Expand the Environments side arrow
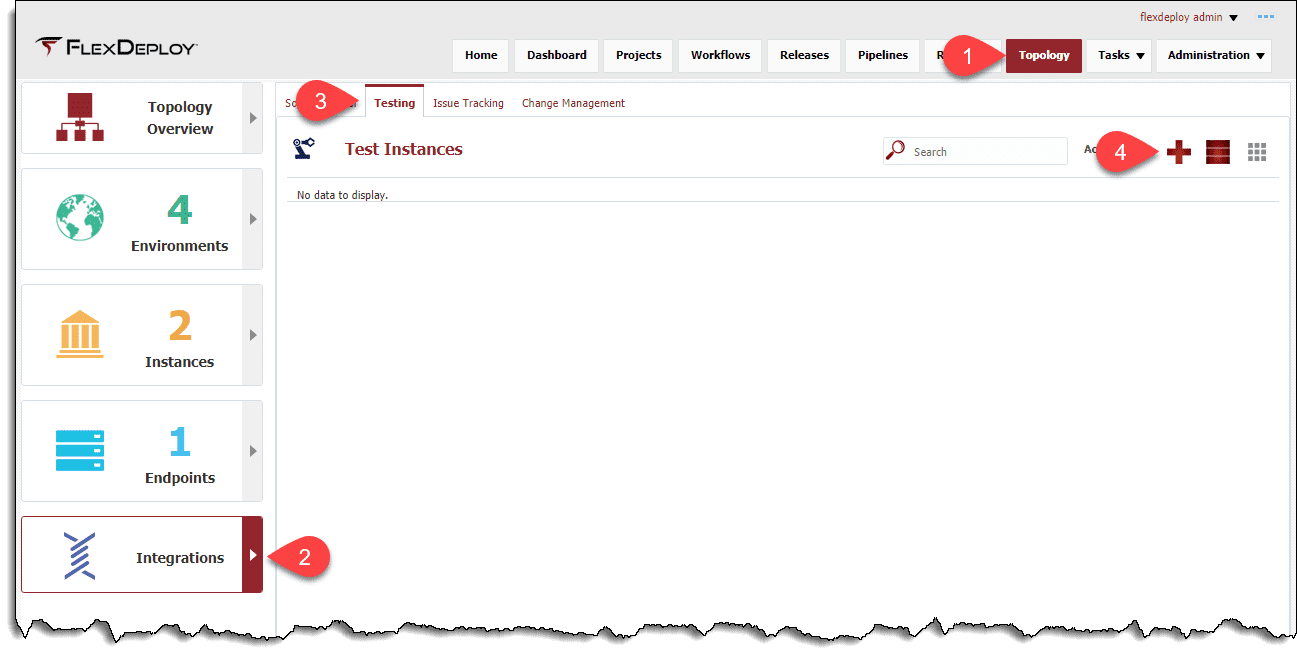Image resolution: width=1297 pixels, height=663 pixels. (253, 219)
